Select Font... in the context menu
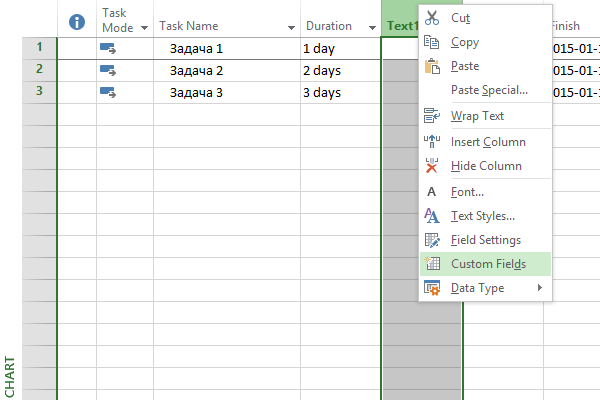This screenshot has height=400, width=600. [x=467, y=191]
